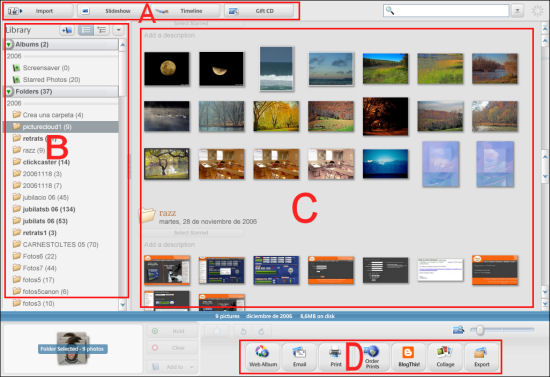Switch library to tree view
This screenshot has height=377, width=550.
pyautogui.click(x=102, y=31)
